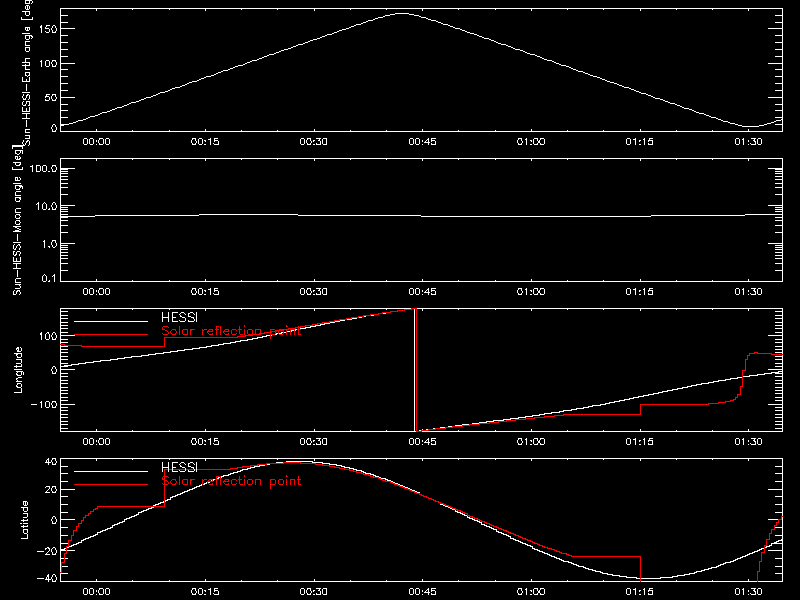The height and width of the screenshot is (600, 800).
Task: Select HESSI legend text in Latitude plot
Action: coord(179,467)
